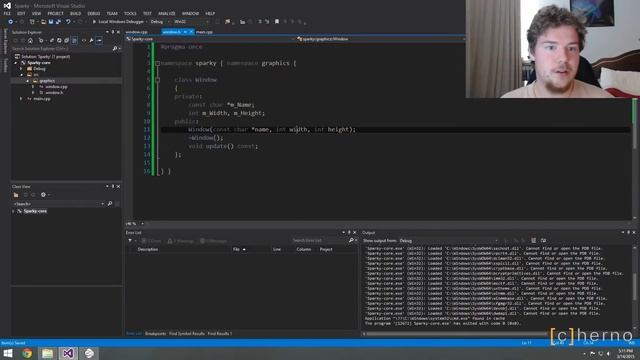Switch to the main.cpp editor tab
640x360 pixels.
point(204,32)
